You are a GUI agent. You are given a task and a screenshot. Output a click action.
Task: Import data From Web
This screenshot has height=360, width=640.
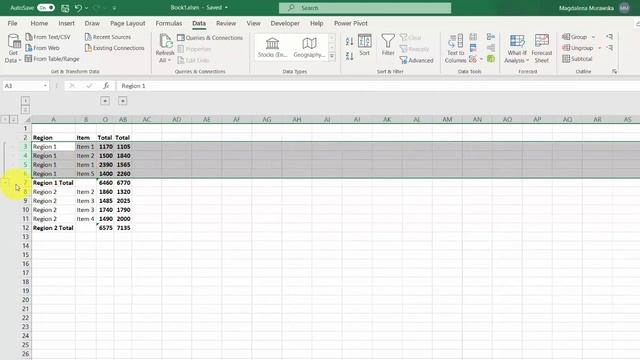pyautogui.click(x=42, y=48)
